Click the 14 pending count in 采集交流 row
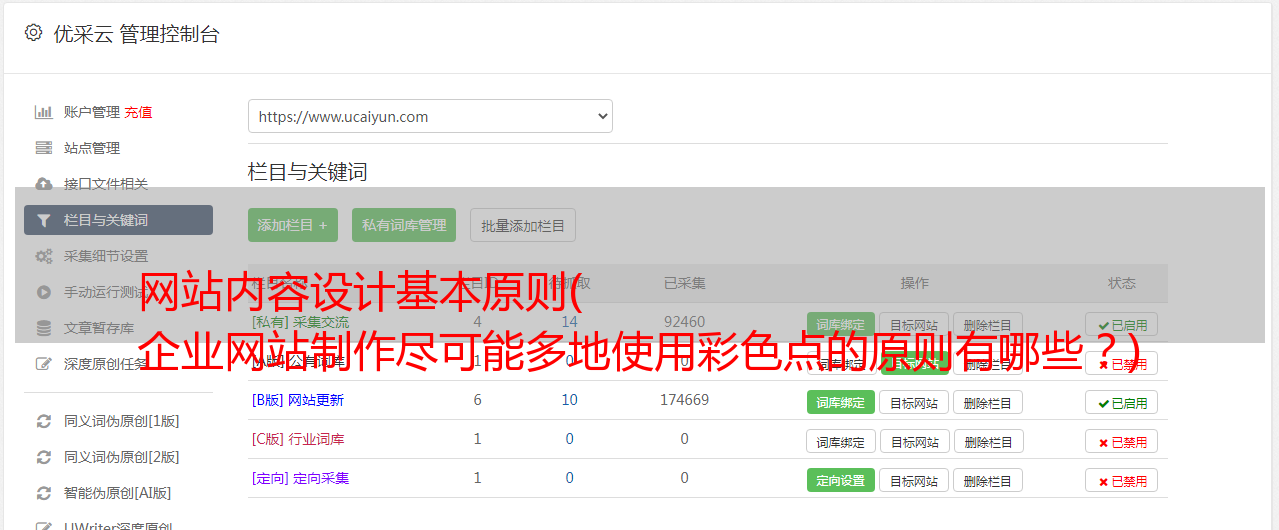 570,322
